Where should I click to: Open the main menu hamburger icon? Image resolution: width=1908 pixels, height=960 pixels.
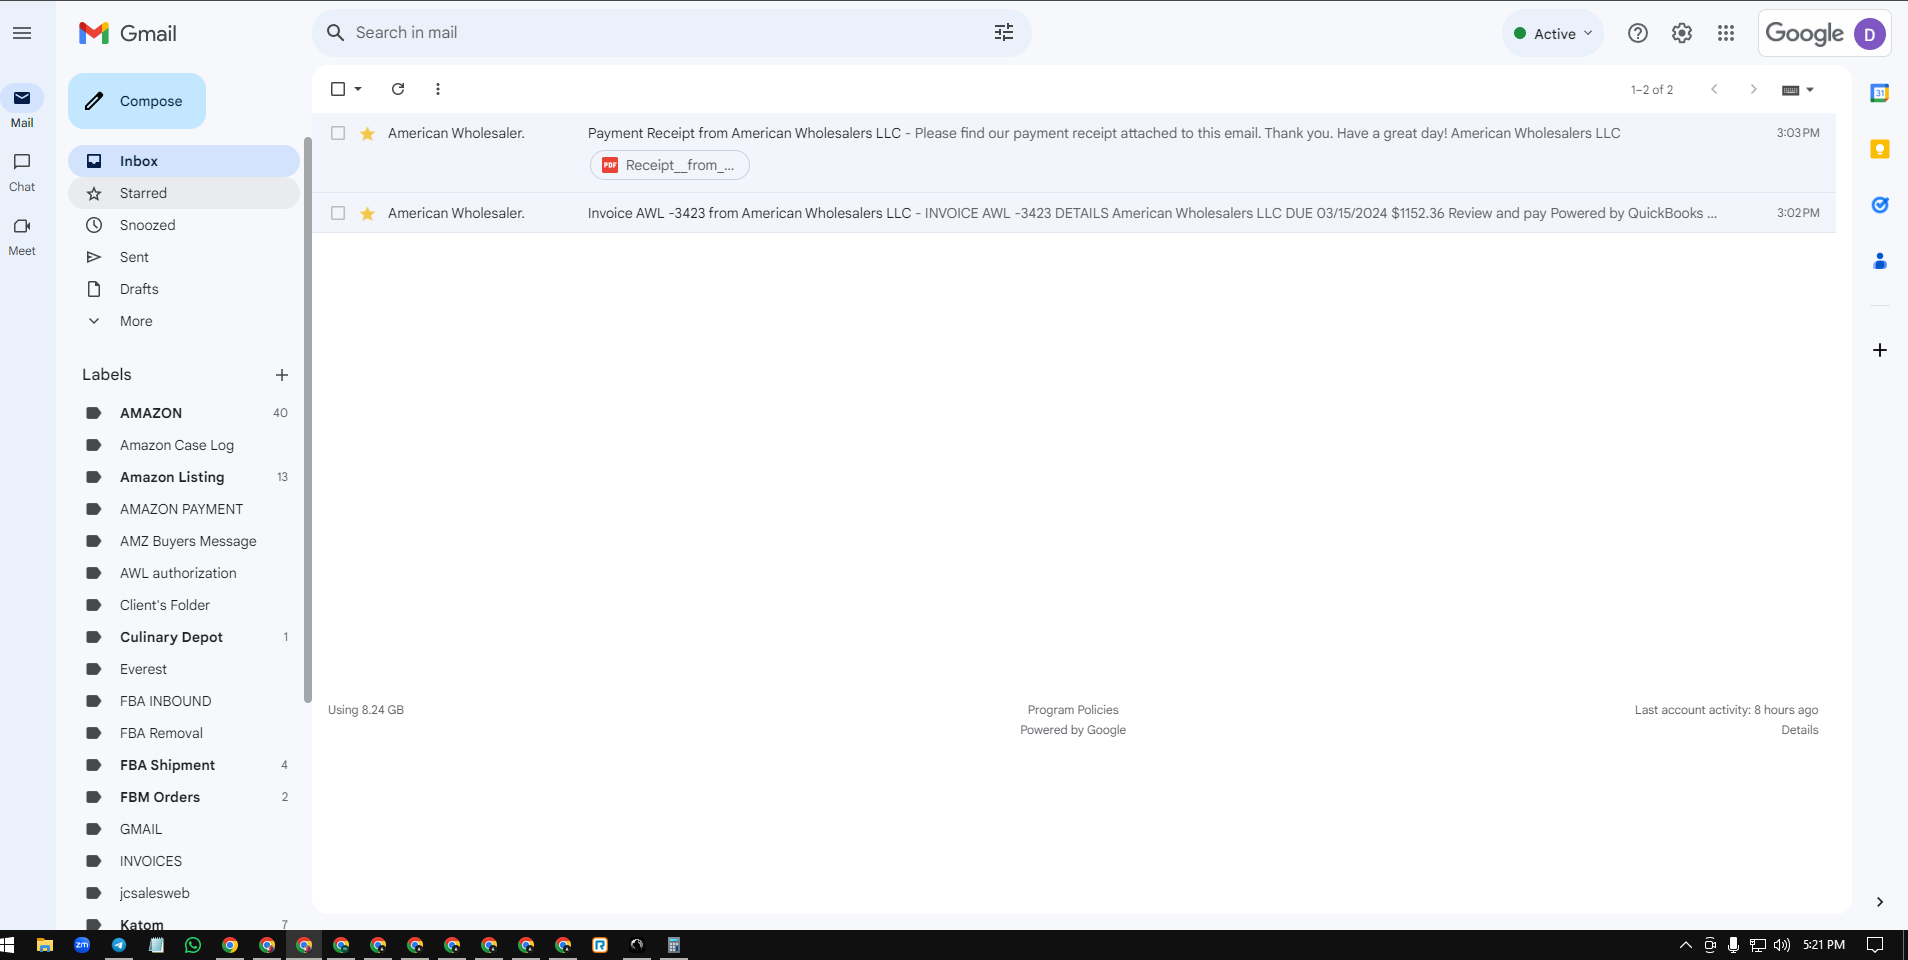coord(22,33)
